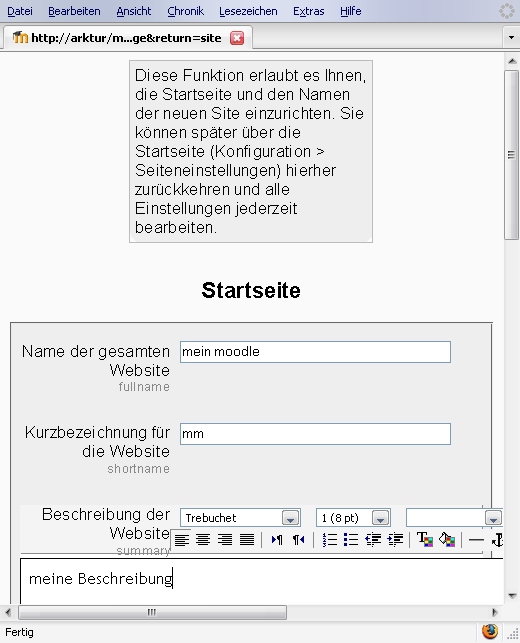Click the scroll left arrow
This screenshot has height=643, width=520.
pos(8,612)
